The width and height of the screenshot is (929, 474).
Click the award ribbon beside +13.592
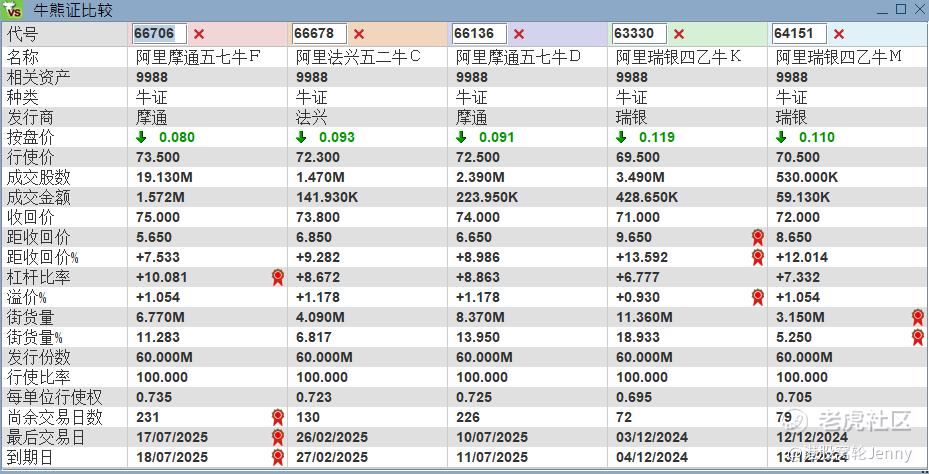click(x=758, y=257)
